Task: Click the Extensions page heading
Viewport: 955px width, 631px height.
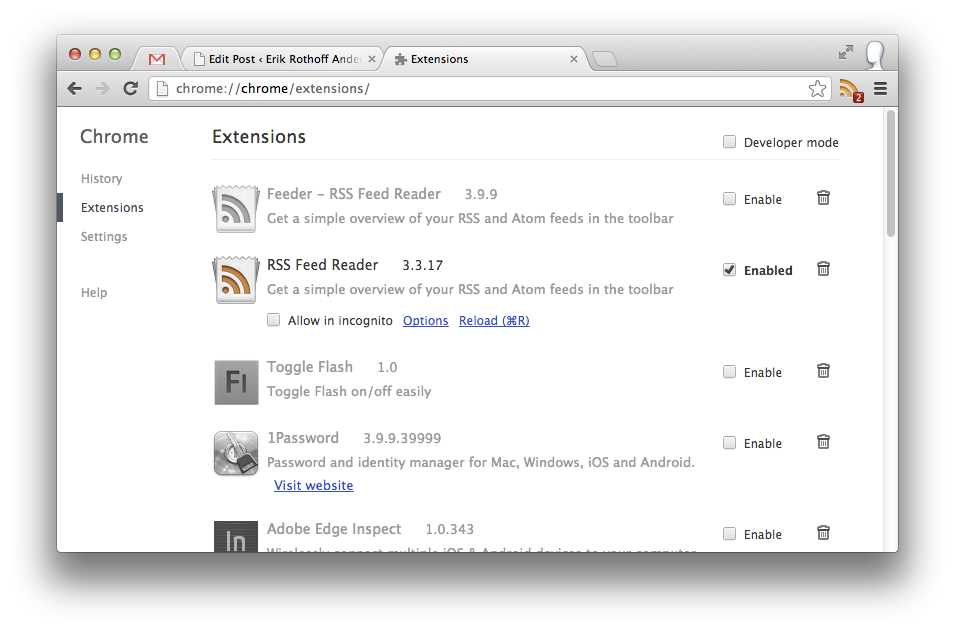Action: pyautogui.click(x=259, y=136)
